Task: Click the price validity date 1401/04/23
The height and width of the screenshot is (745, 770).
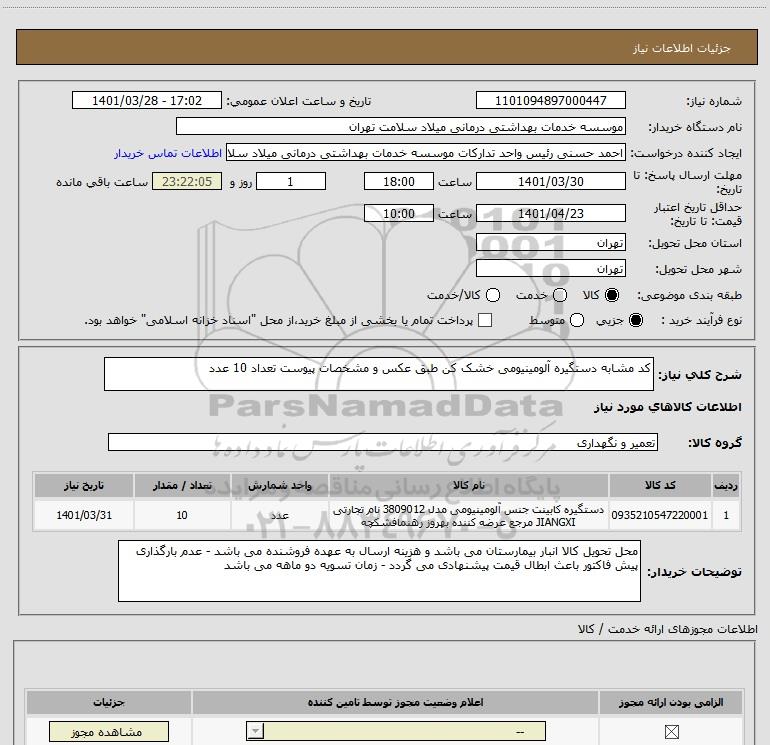Action: click(x=550, y=214)
